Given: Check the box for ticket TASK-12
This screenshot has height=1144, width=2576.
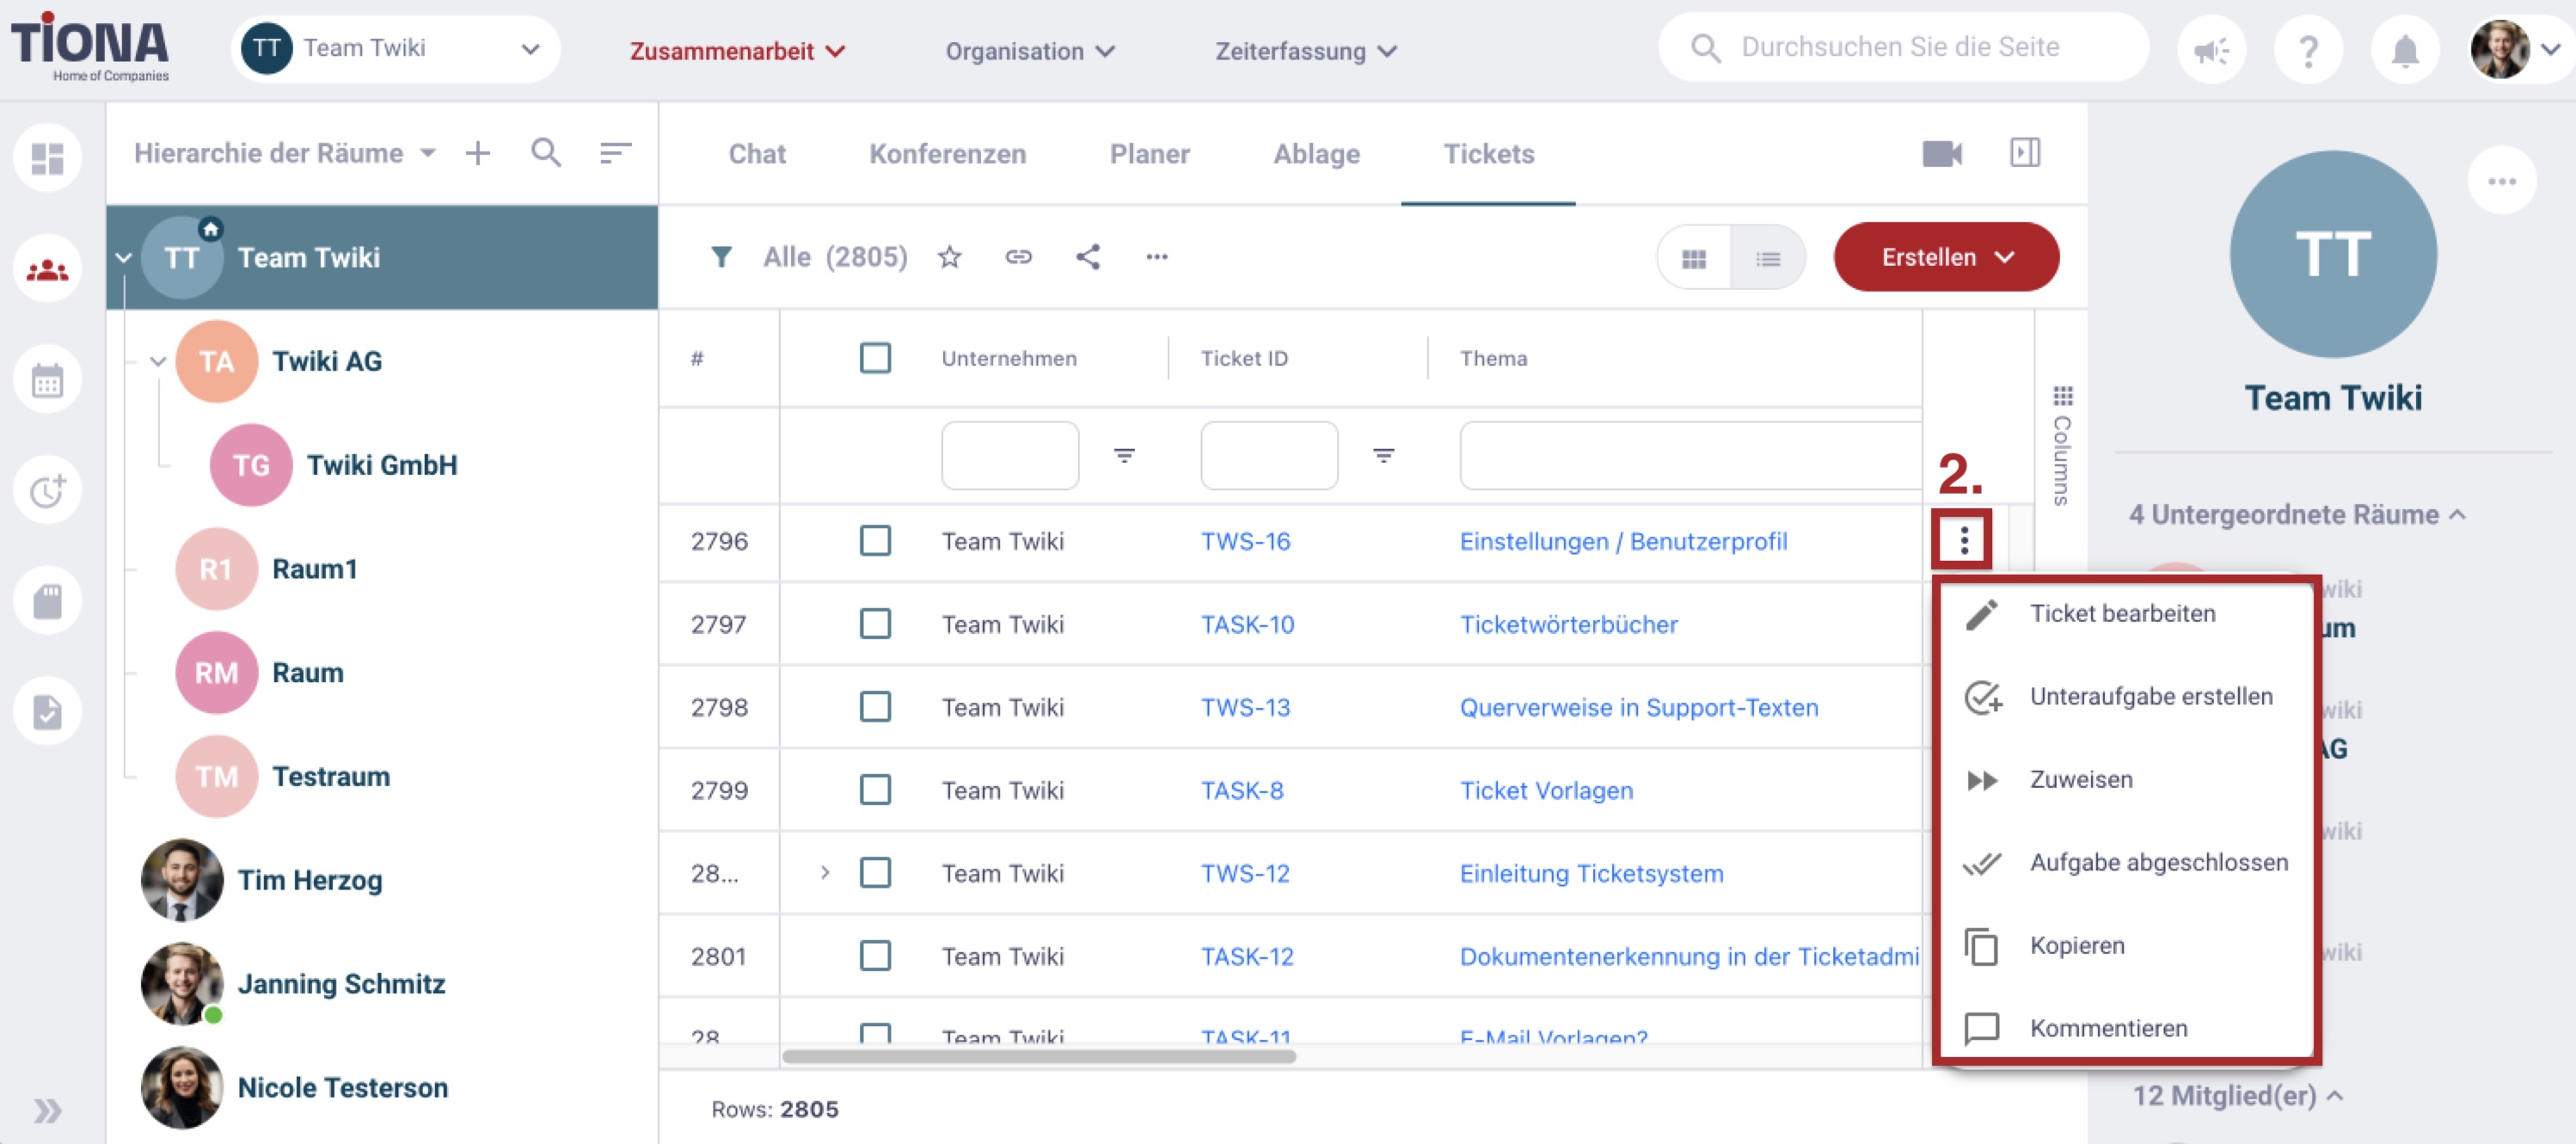Looking at the screenshot, I should 875,956.
